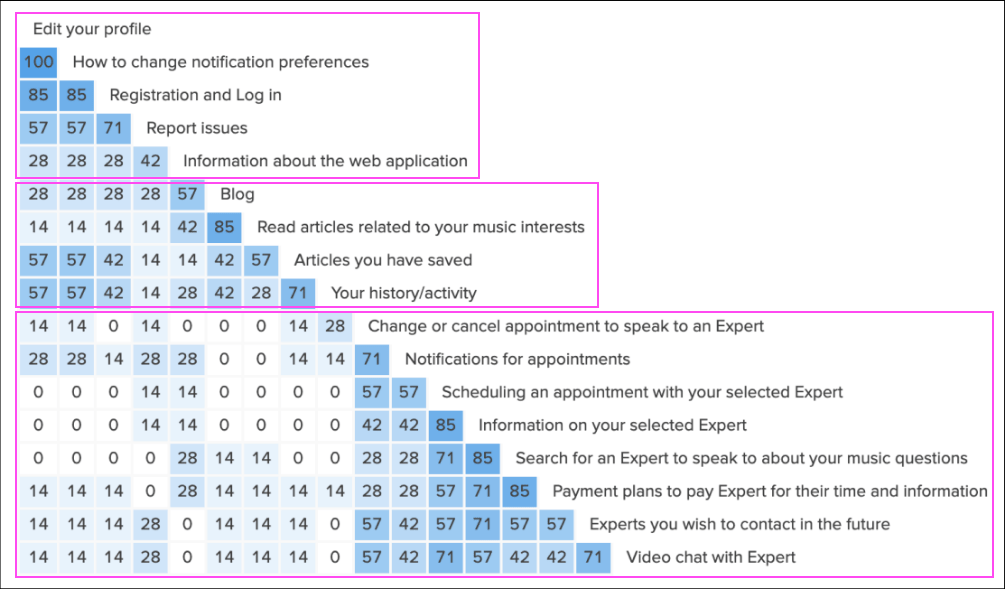Click the Blog card label
The height and width of the screenshot is (589, 1005).
click(237, 194)
